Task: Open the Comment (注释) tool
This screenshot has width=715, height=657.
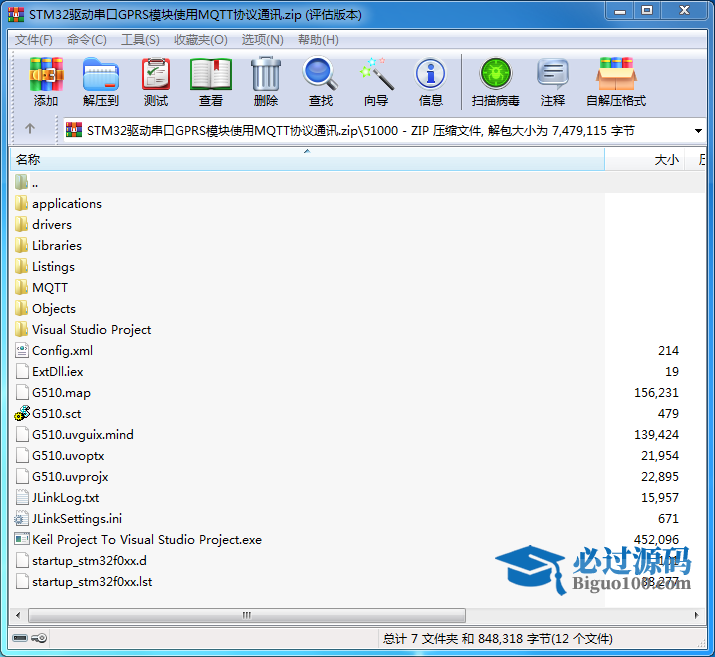Action: click(x=553, y=74)
